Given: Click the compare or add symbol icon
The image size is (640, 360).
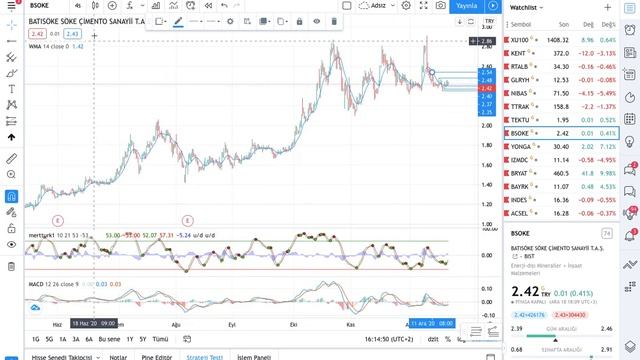Looking at the screenshot, I should pyautogui.click(x=112, y=6).
